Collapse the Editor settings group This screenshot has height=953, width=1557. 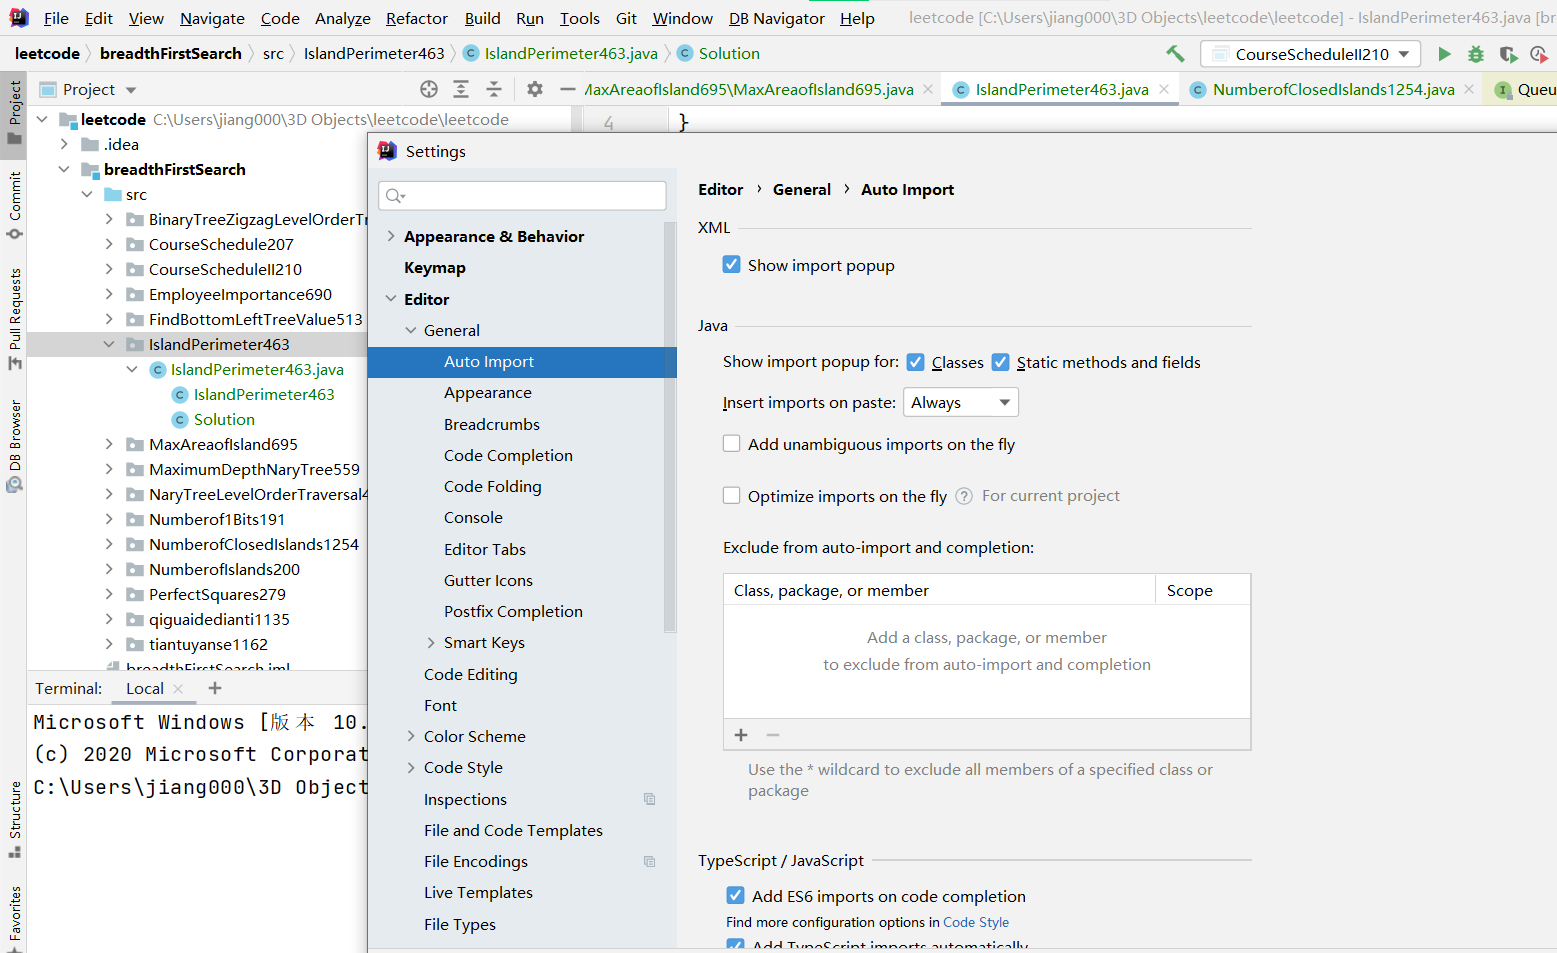point(391,299)
